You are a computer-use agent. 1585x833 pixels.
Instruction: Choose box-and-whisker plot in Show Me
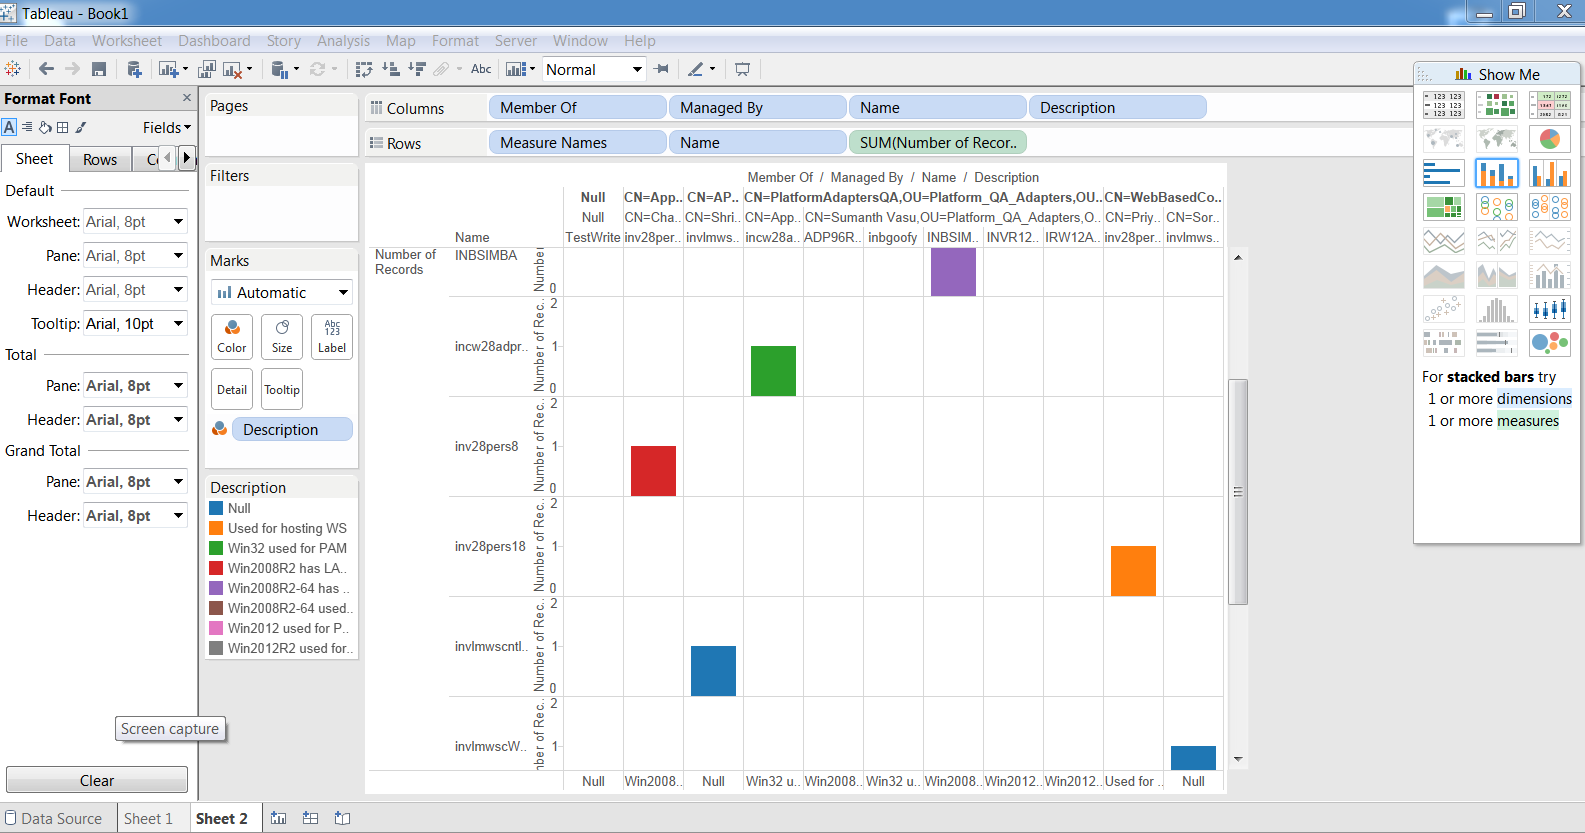pyautogui.click(x=1549, y=309)
